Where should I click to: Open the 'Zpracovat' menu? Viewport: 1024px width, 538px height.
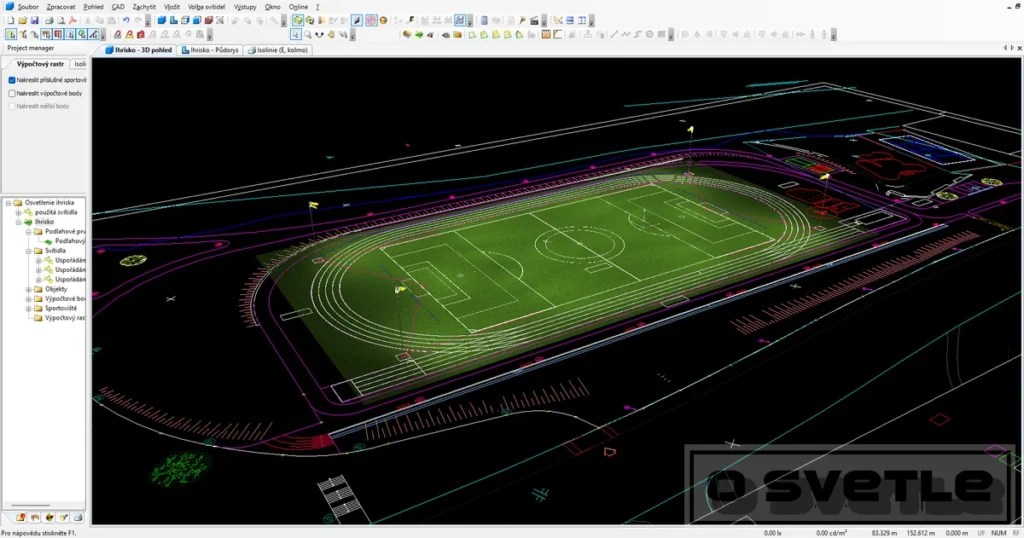pos(61,7)
